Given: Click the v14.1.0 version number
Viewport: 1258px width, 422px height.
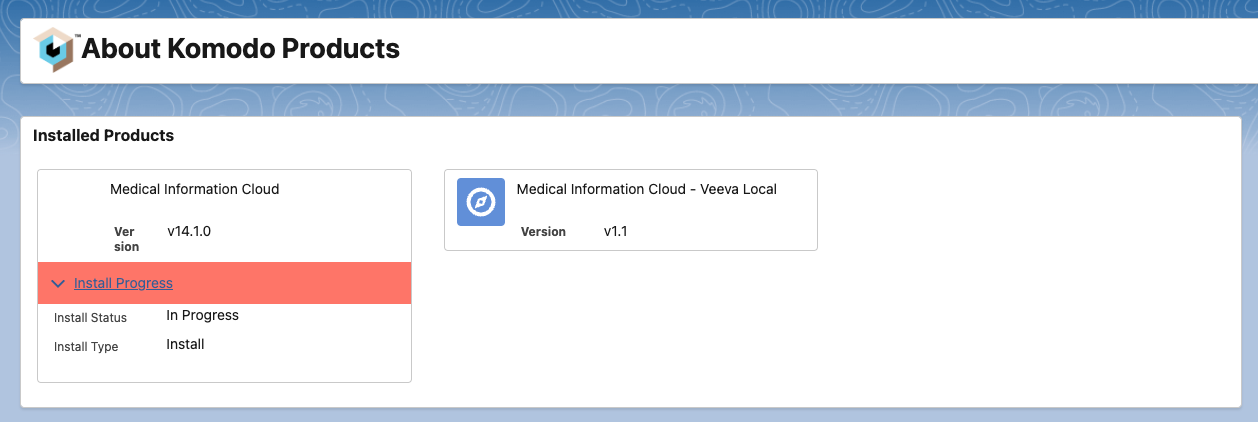Looking at the screenshot, I should click(x=189, y=231).
